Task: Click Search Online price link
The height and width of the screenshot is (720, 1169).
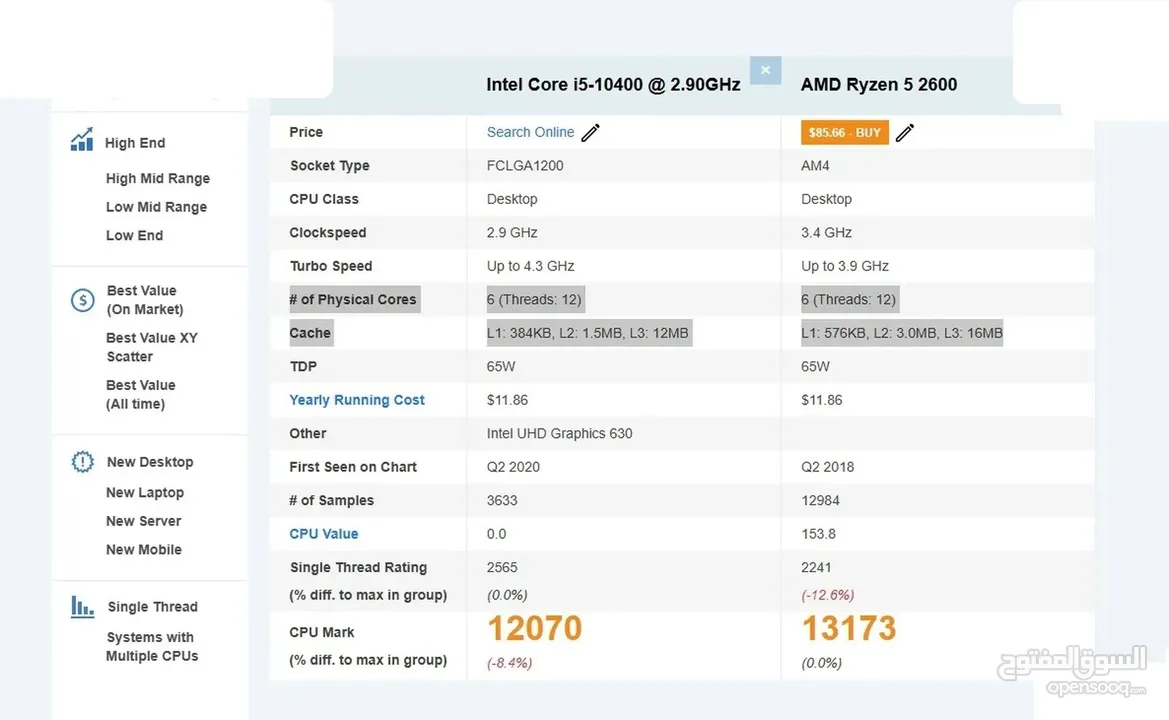Action: (x=530, y=132)
